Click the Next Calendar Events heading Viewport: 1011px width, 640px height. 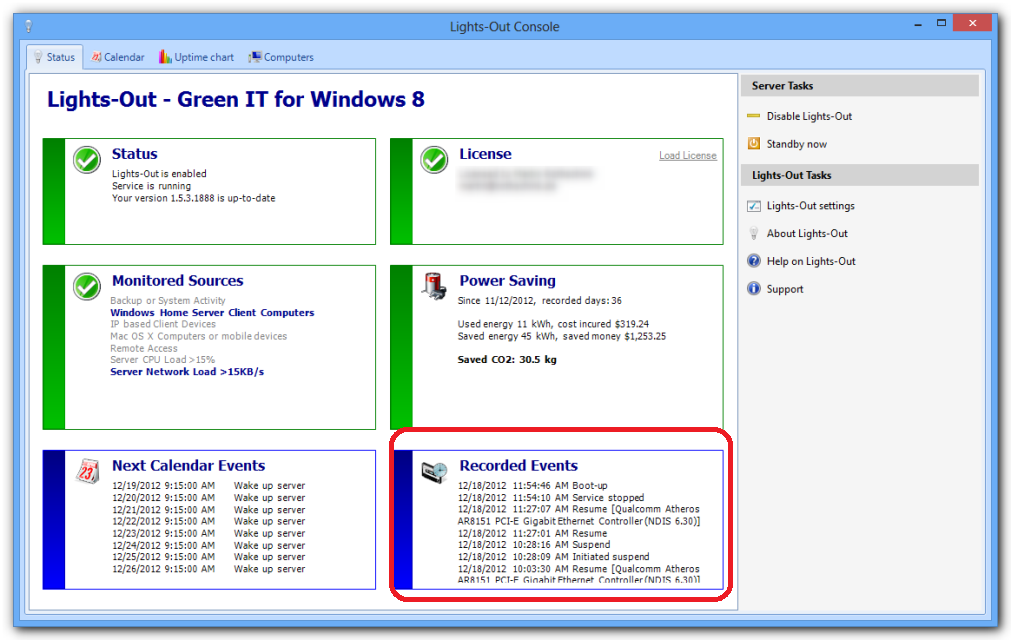point(188,466)
